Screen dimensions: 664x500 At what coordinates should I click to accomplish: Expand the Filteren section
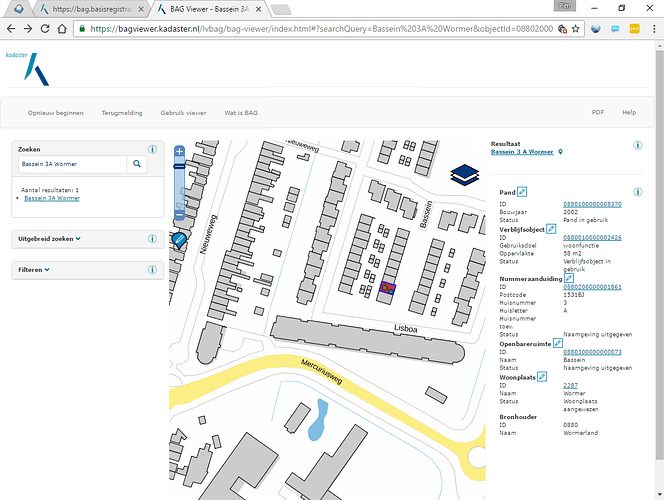pyautogui.click(x=34, y=270)
